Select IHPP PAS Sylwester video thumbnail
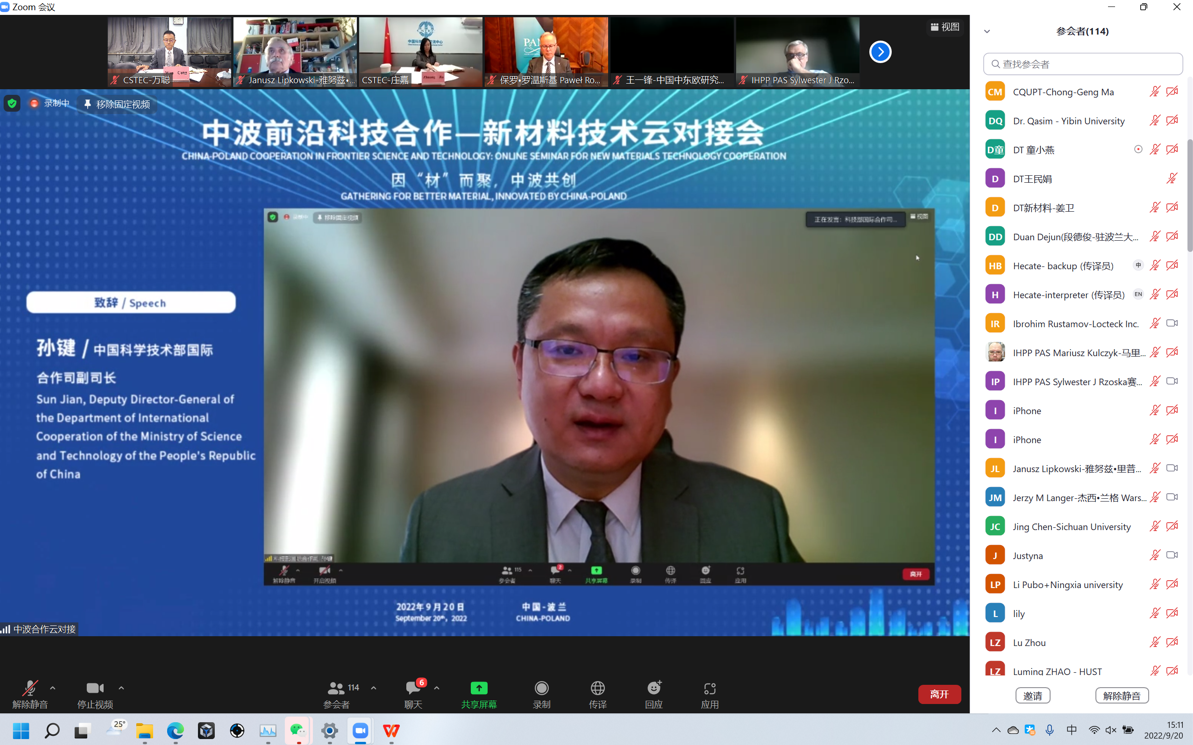The height and width of the screenshot is (745, 1193). click(x=797, y=52)
